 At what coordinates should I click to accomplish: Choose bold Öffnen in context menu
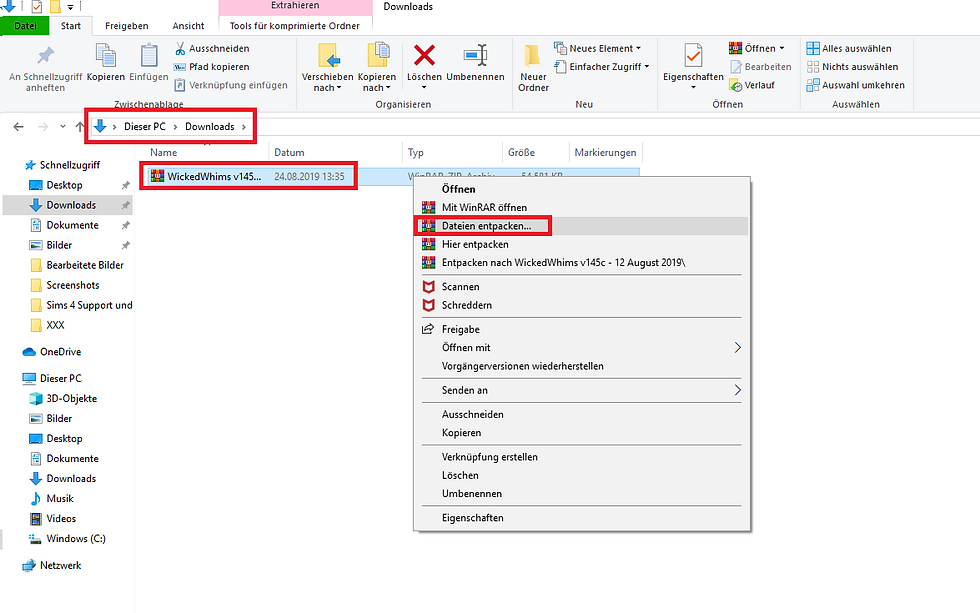pos(459,189)
